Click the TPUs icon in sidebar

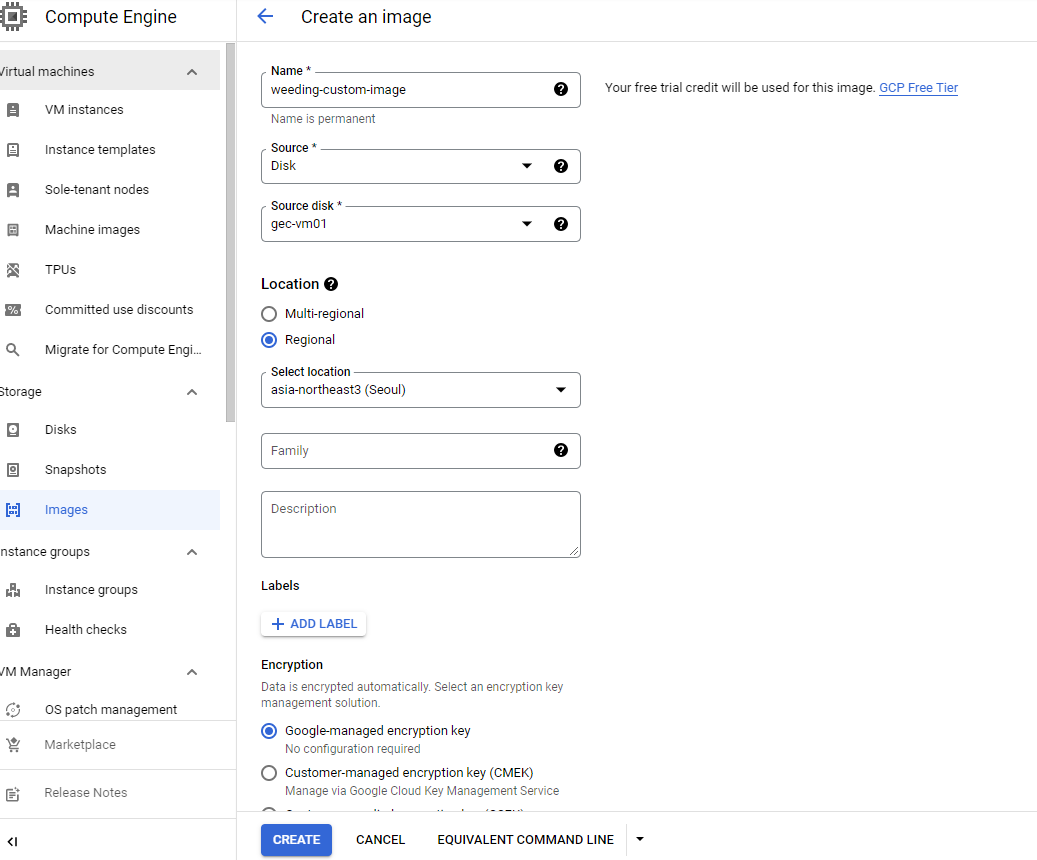pos(13,270)
